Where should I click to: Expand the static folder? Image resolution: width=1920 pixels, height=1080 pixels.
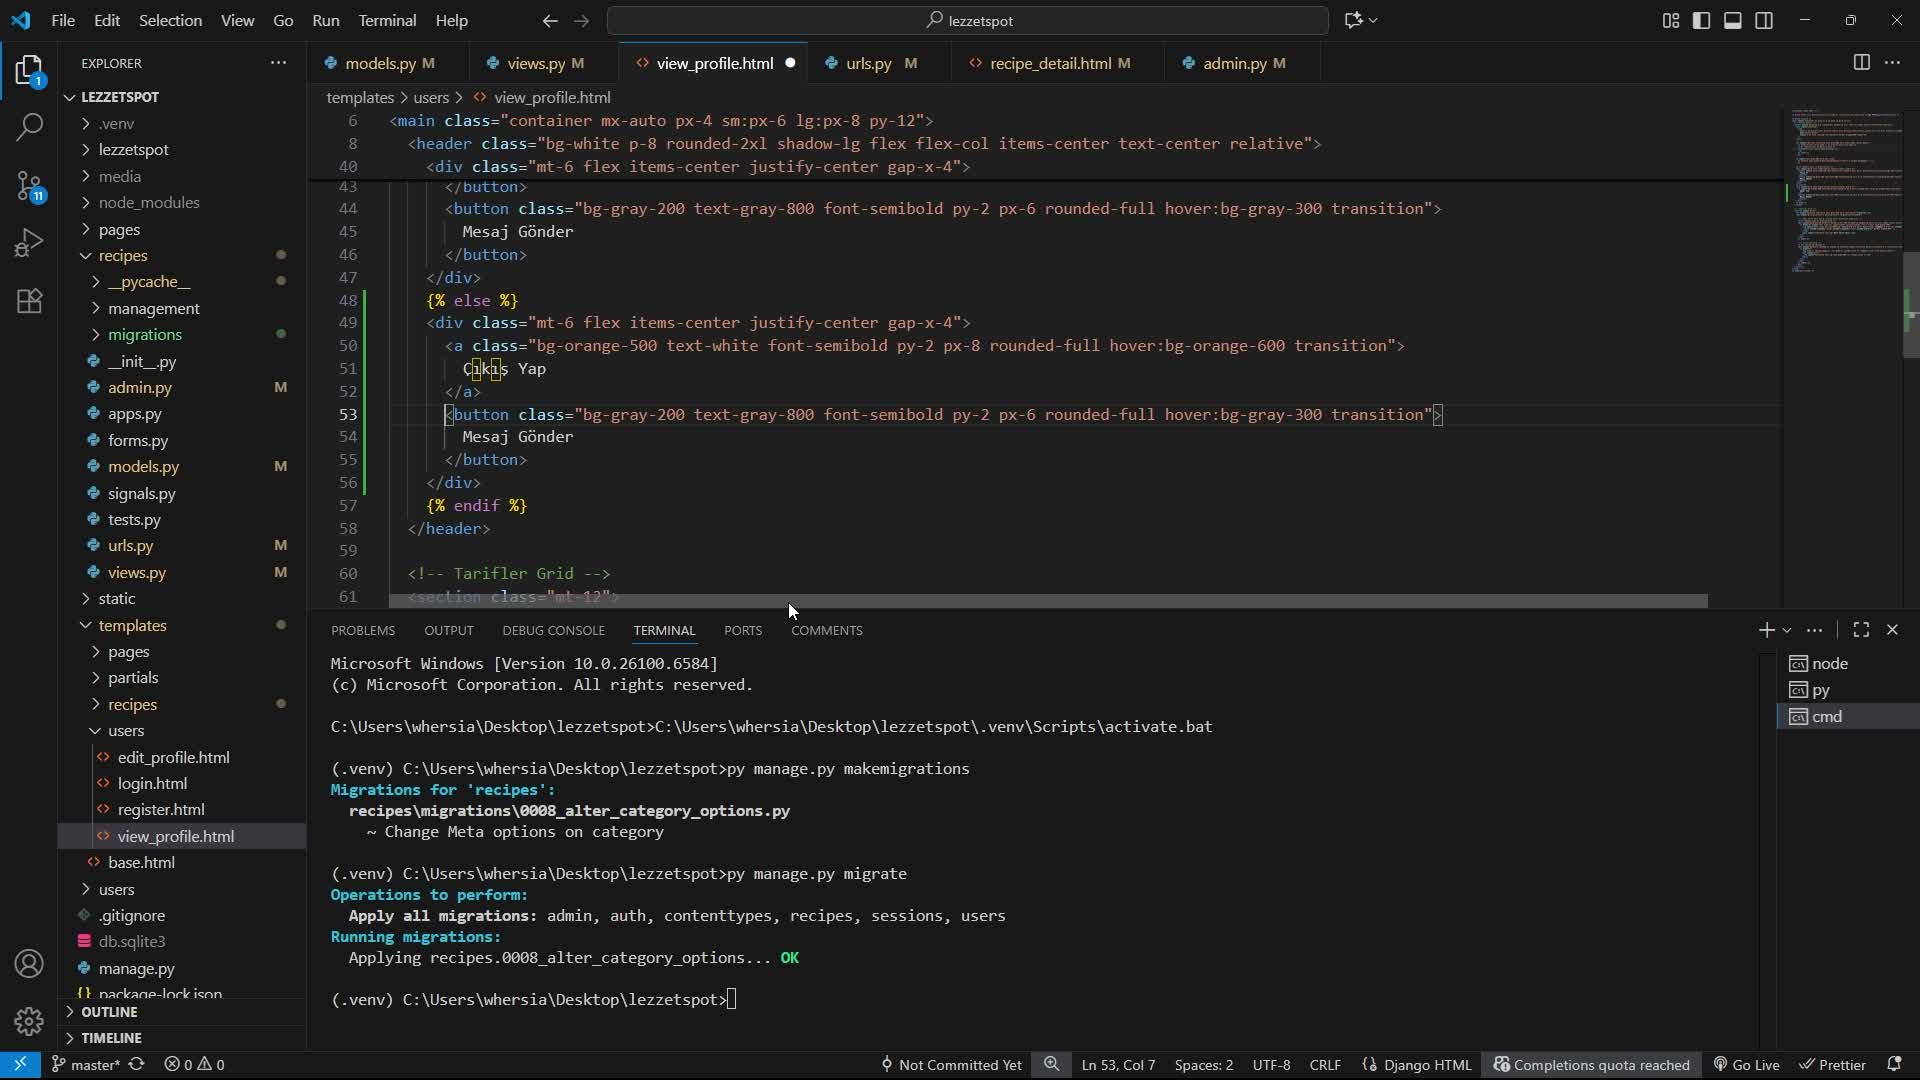click(x=117, y=598)
